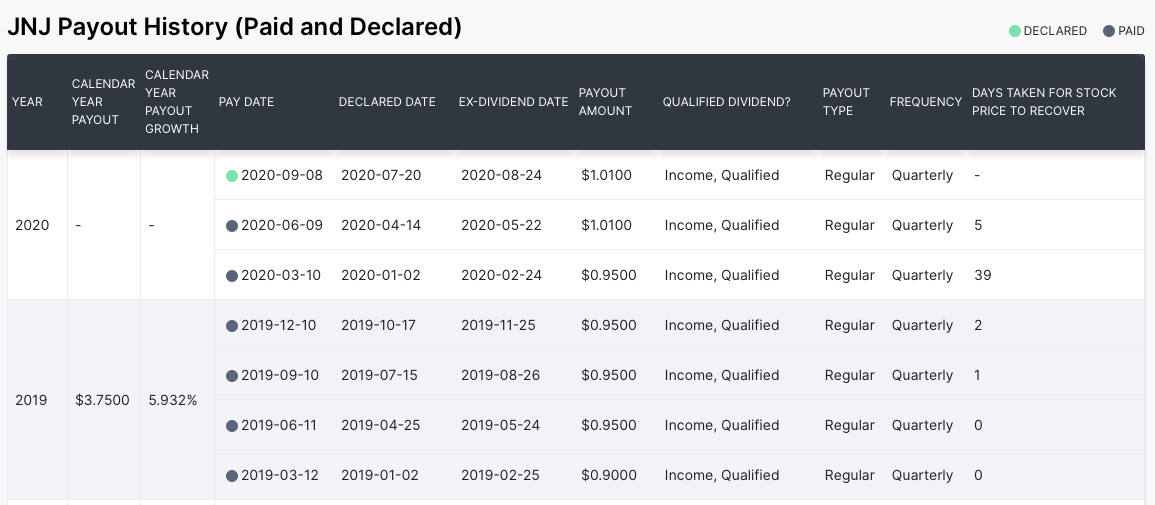Click the gray Paid legend dot
Screen dimensions: 1155x505
[x=1109, y=31]
